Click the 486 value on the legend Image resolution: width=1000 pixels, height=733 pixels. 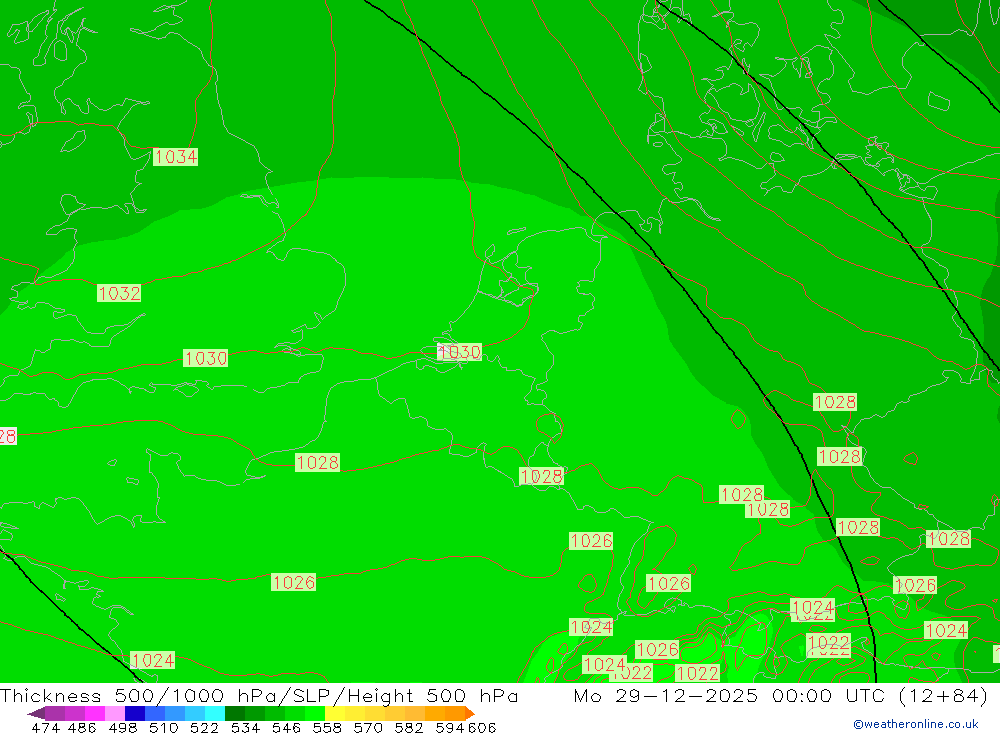(x=82, y=727)
